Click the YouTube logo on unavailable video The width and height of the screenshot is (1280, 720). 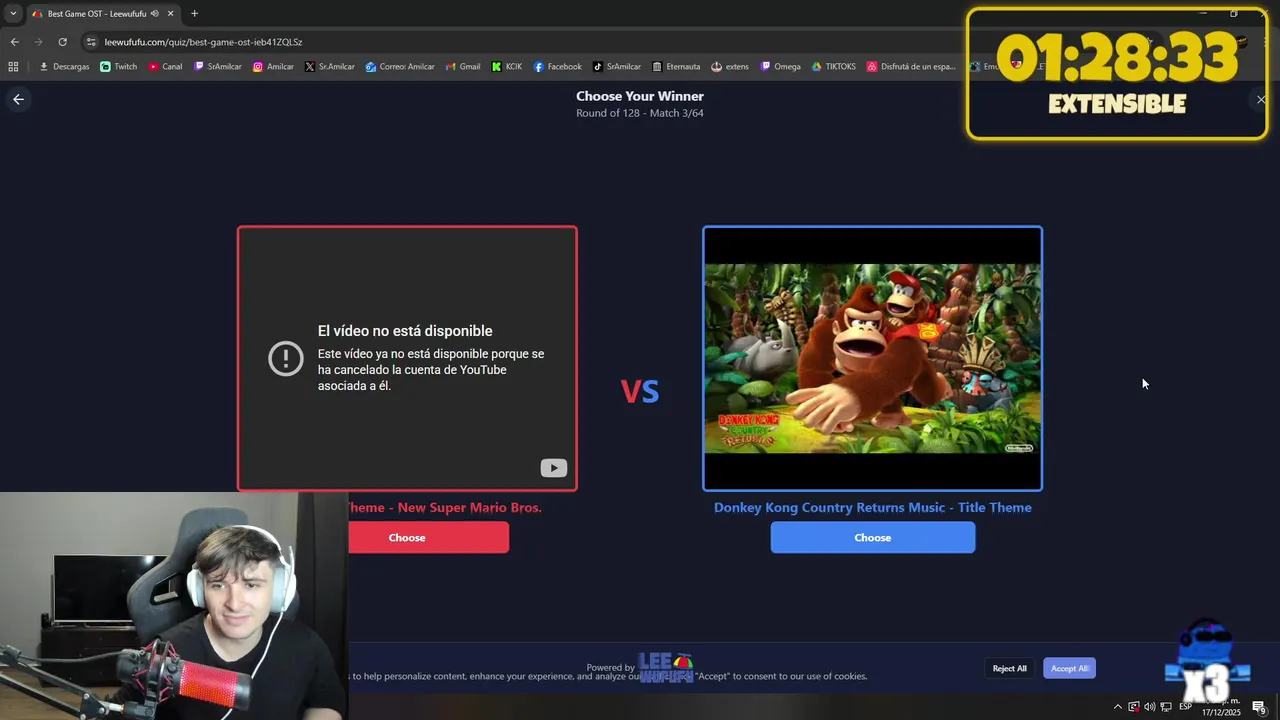[554, 468]
